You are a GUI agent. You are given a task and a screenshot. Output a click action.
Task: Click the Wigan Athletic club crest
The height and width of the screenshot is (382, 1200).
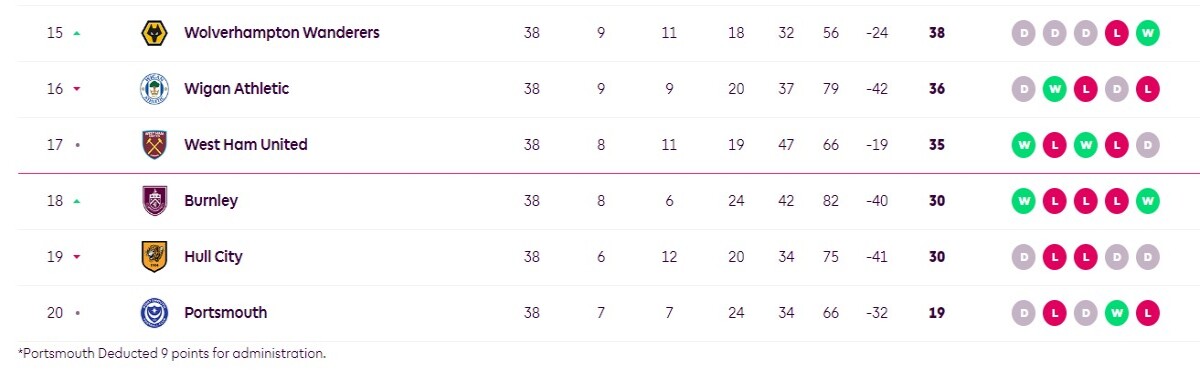[x=154, y=89]
